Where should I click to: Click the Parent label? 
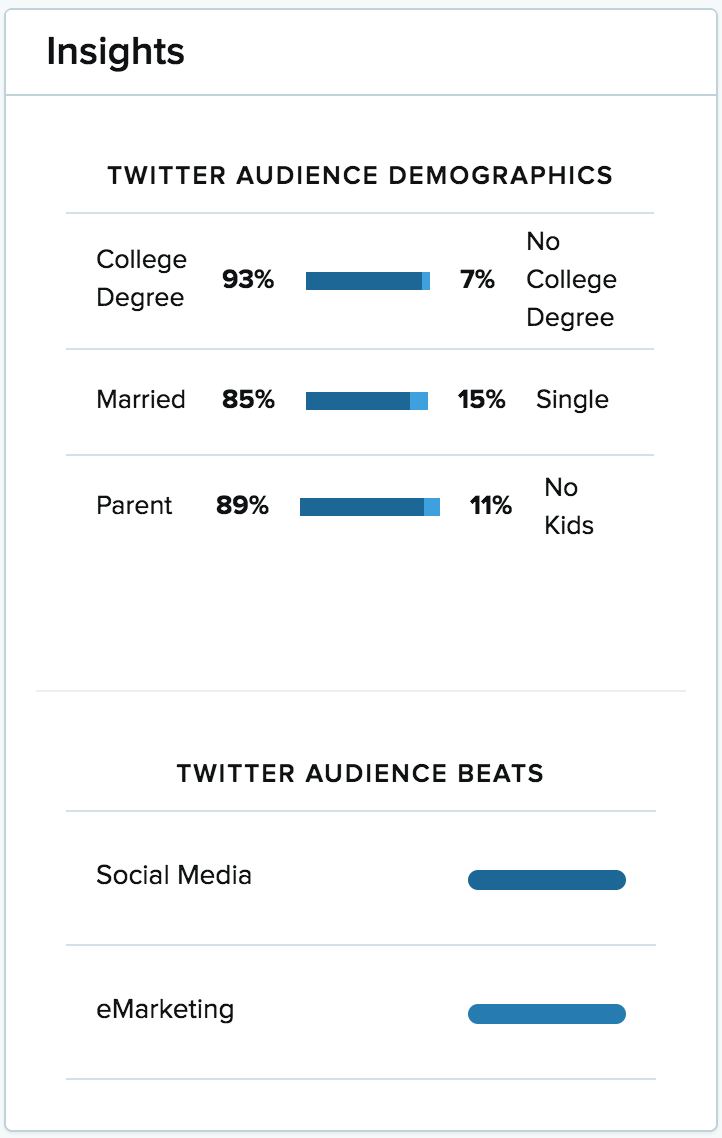click(134, 505)
